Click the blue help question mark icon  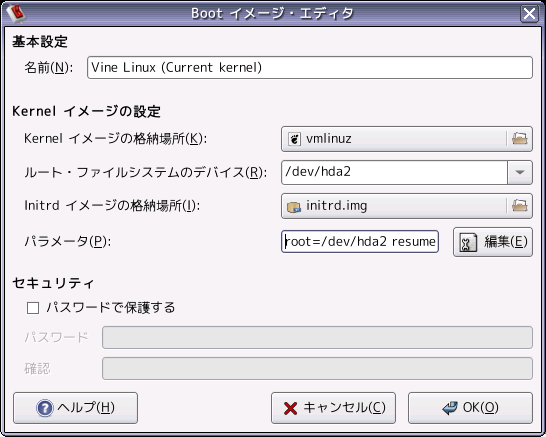[x=45, y=408]
